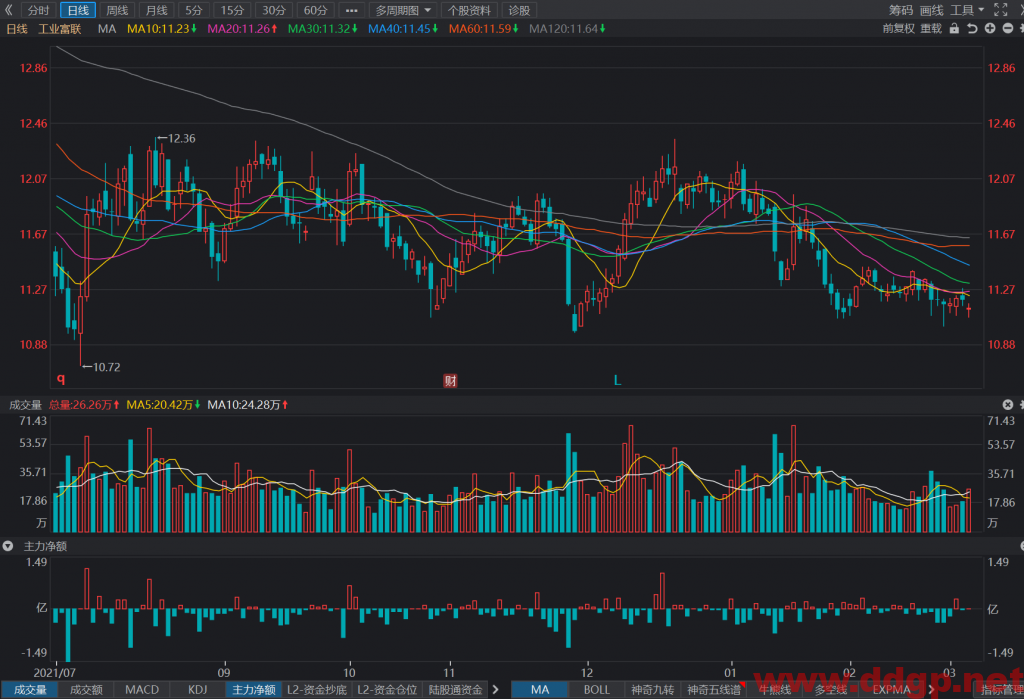
Task: Open the 陆股通资金 indicator tab
Action: tap(456, 690)
